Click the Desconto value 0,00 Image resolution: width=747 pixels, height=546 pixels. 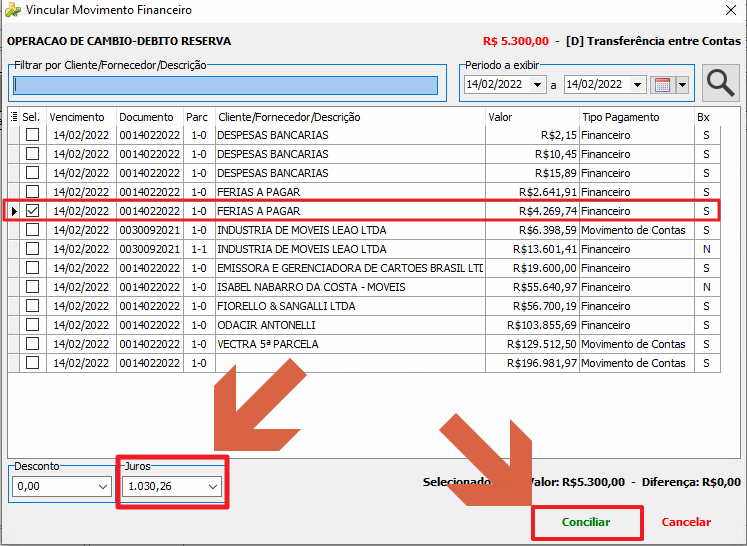pyautogui.click(x=29, y=486)
